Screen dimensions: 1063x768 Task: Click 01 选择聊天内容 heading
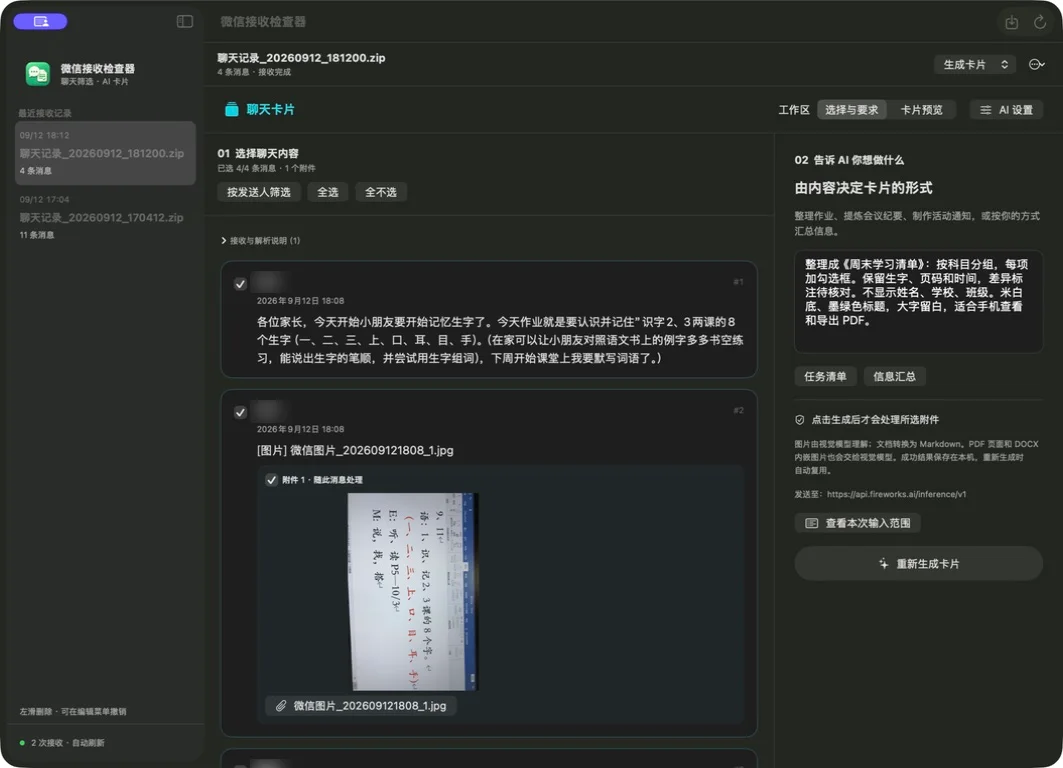(258, 153)
